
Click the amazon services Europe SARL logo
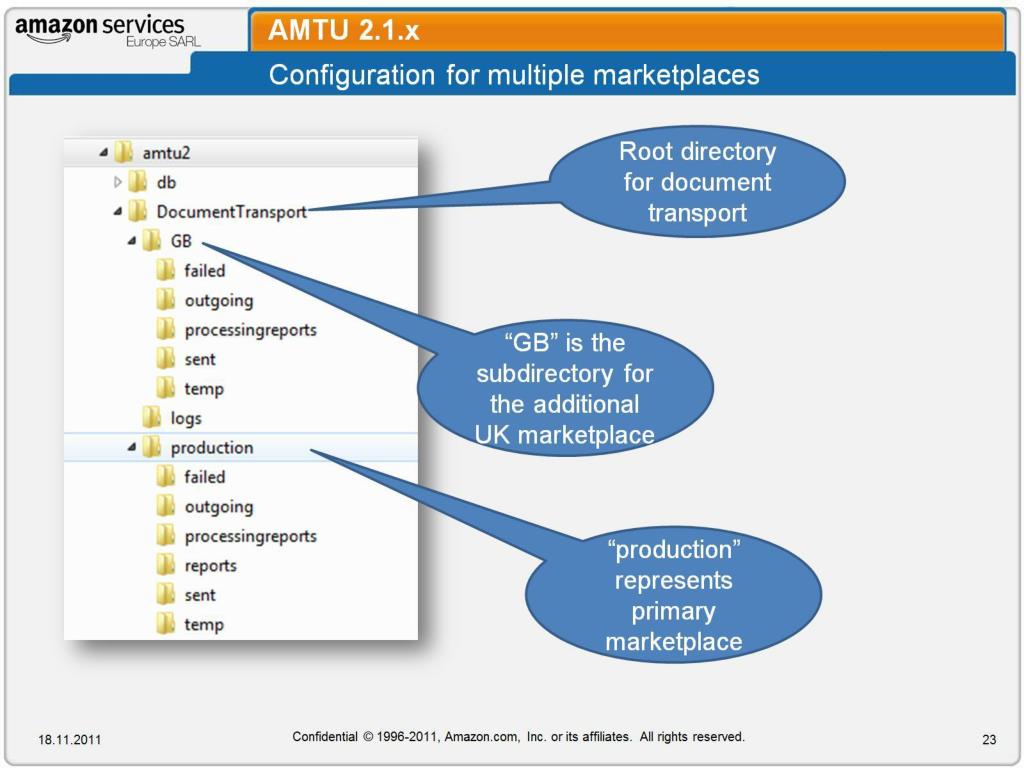point(108,31)
